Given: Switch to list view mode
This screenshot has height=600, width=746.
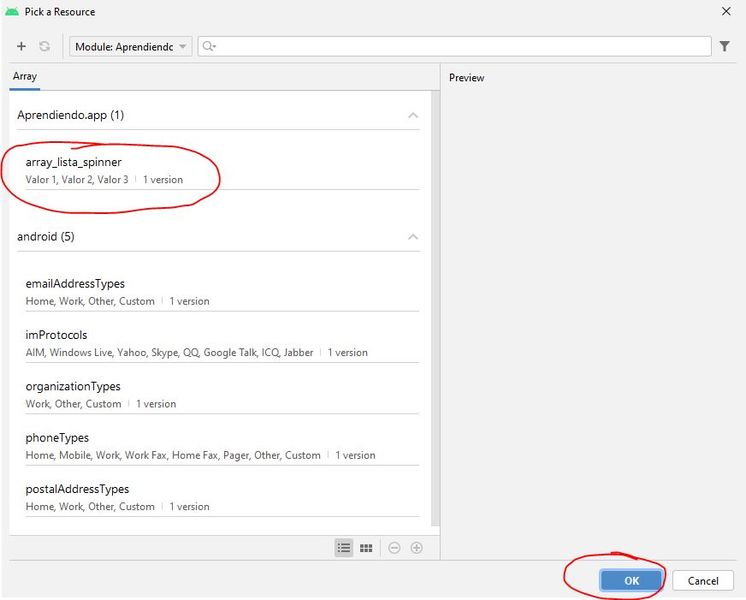Looking at the screenshot, I should pos(344,548).
